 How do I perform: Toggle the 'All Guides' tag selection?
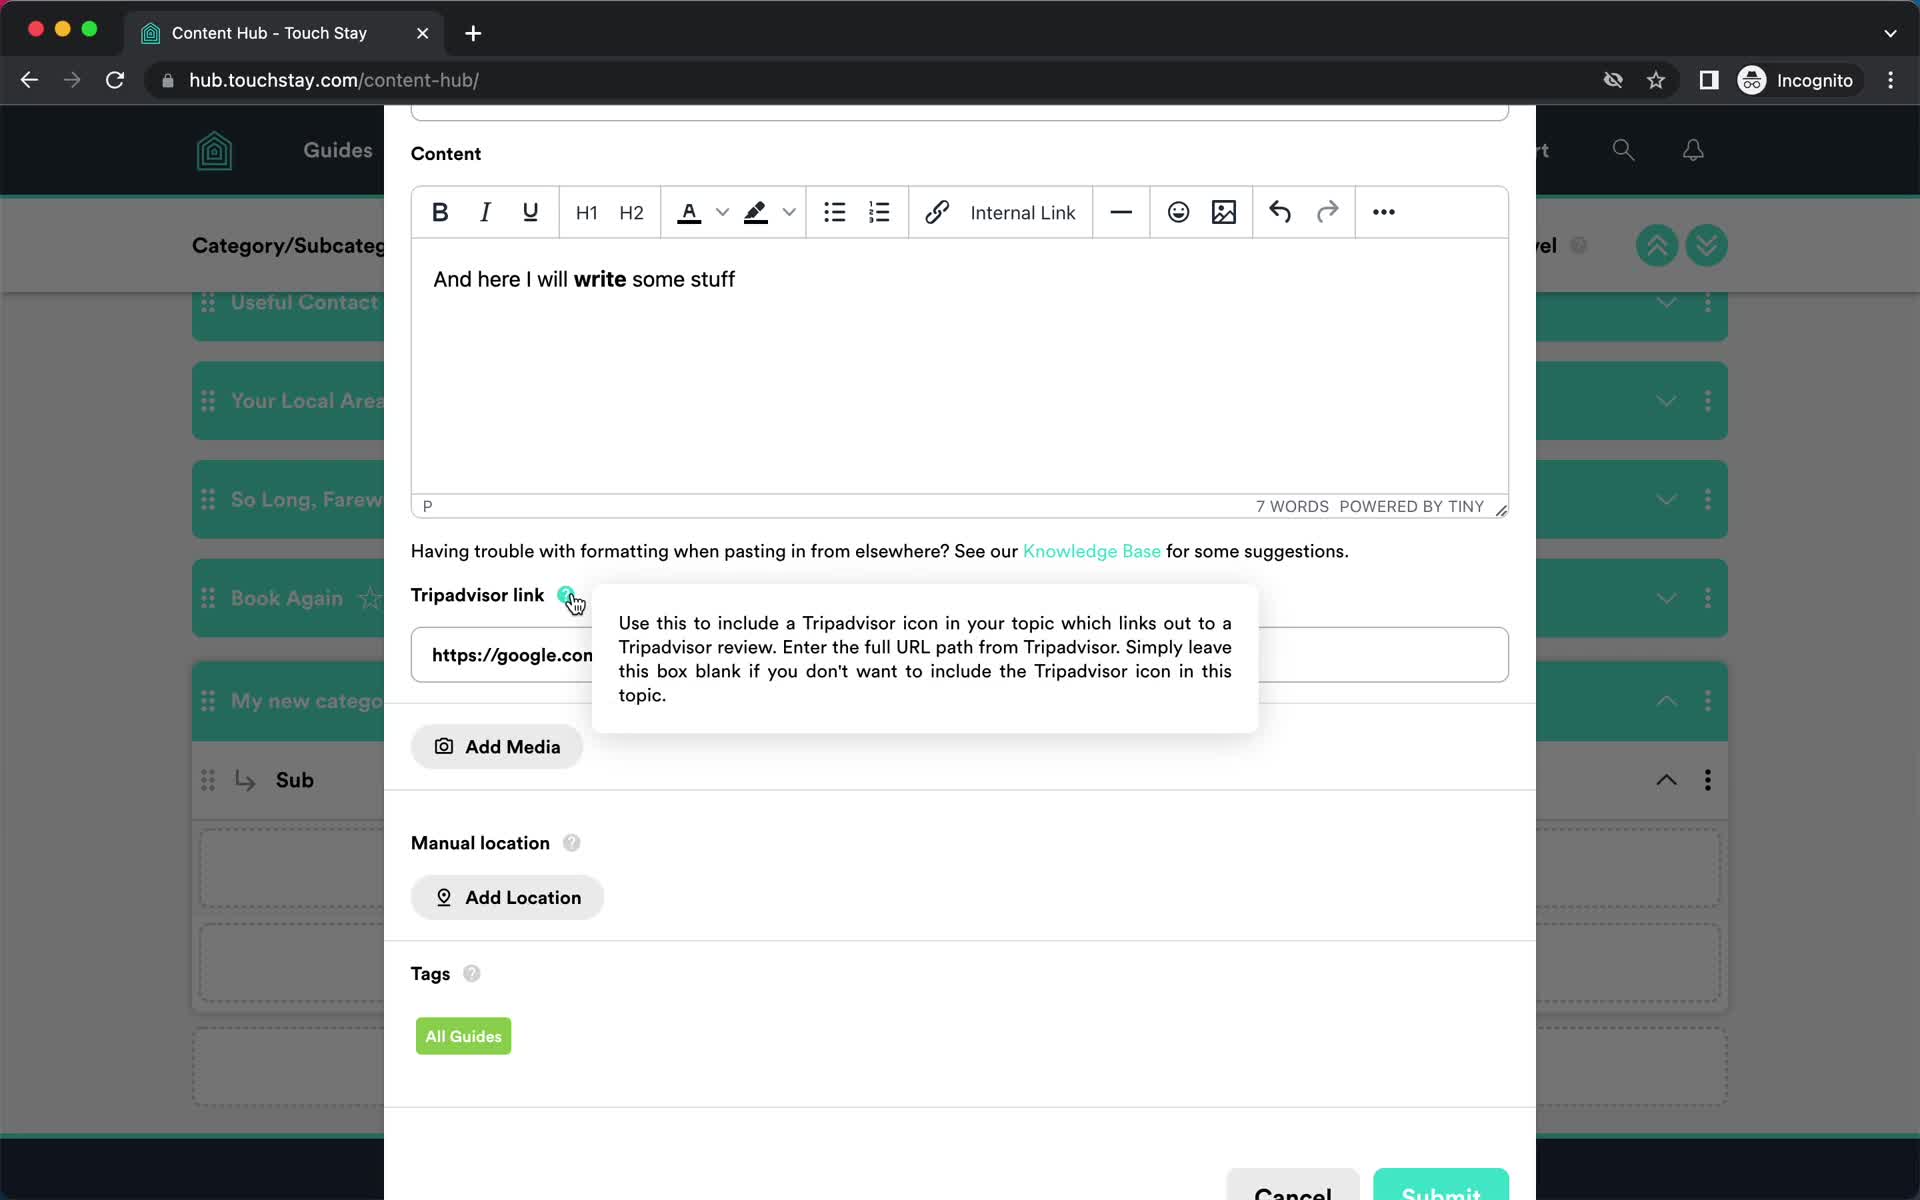click(x=463, y=1035)
